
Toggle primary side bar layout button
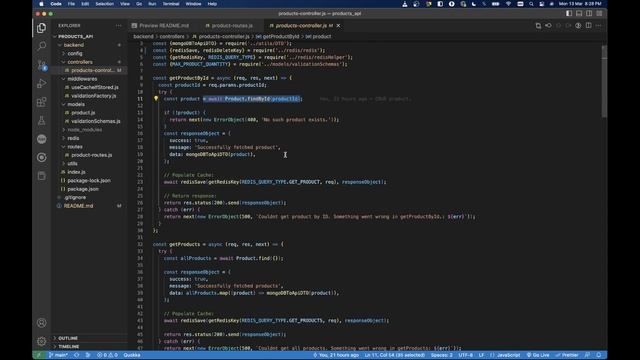coord(569,13)
